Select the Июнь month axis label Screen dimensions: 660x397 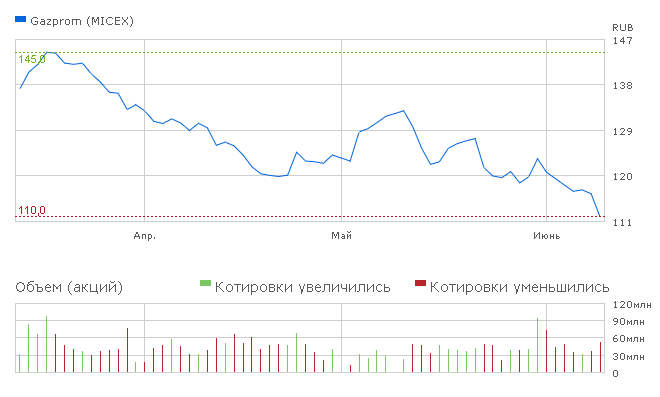coord(546,236)
